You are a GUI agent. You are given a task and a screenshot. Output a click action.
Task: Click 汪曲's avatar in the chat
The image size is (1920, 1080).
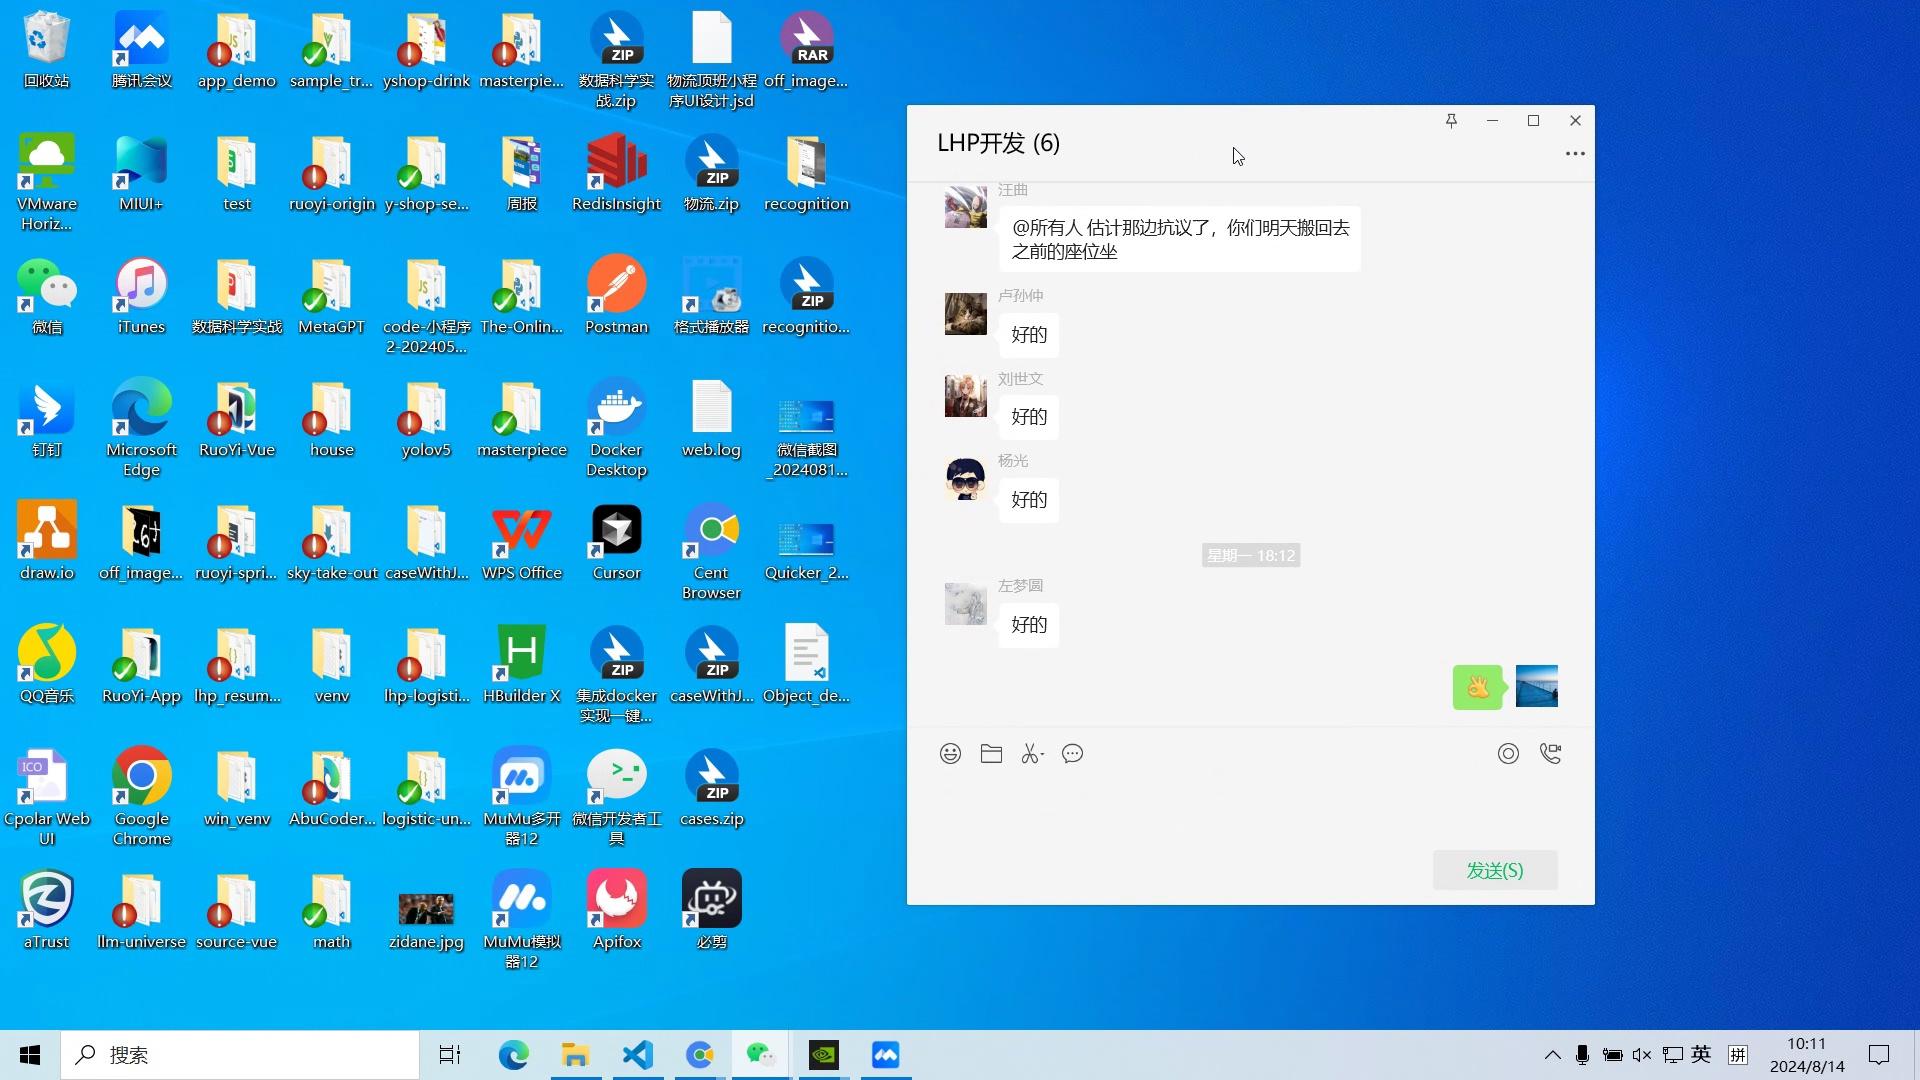(x=965, y=207)
